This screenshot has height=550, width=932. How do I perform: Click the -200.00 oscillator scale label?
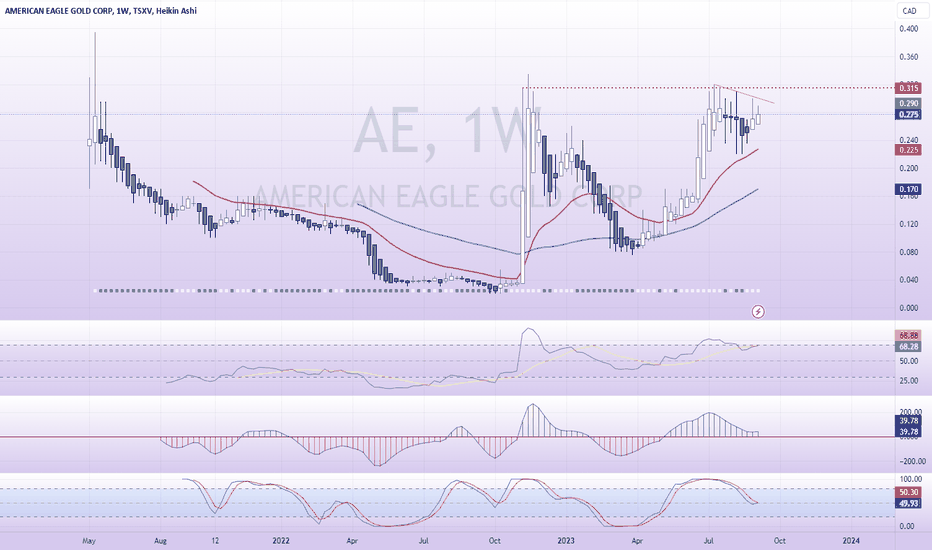911,461
